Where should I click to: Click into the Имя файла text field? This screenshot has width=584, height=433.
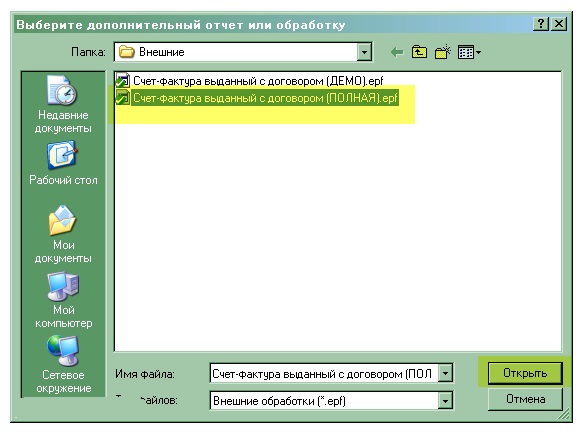click(324, 373)
